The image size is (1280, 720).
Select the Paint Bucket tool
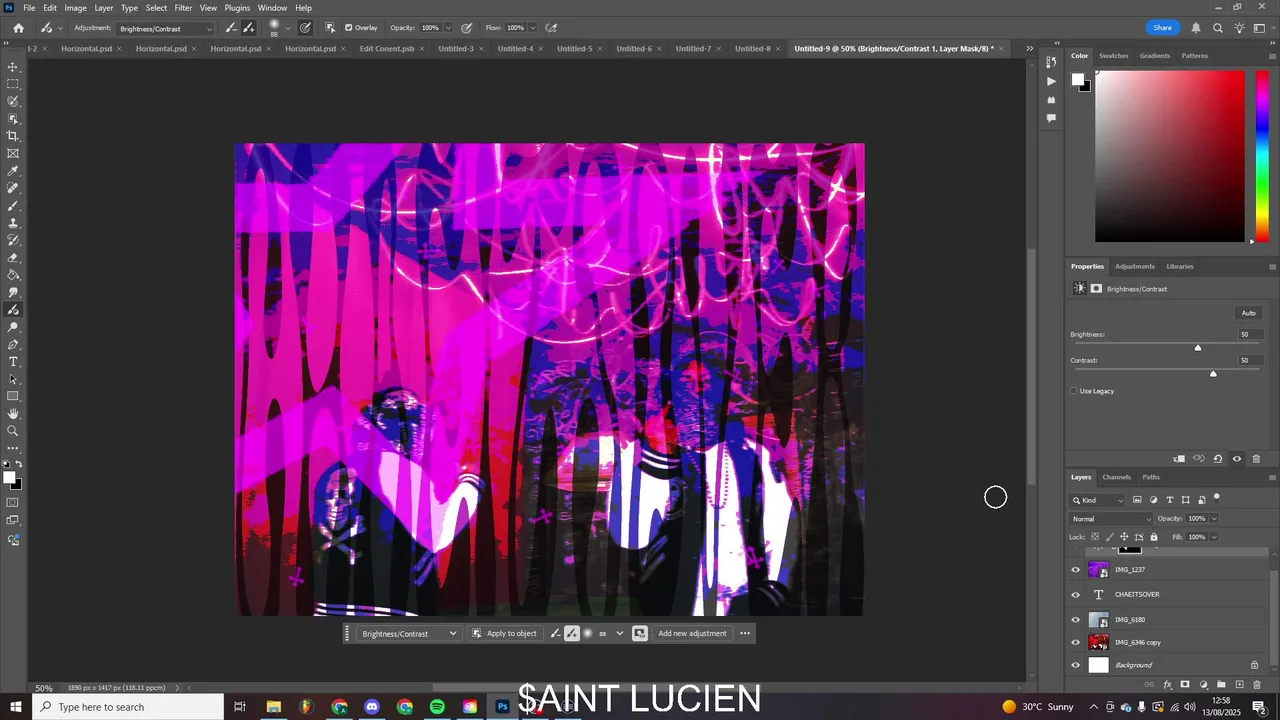[13, 275]
